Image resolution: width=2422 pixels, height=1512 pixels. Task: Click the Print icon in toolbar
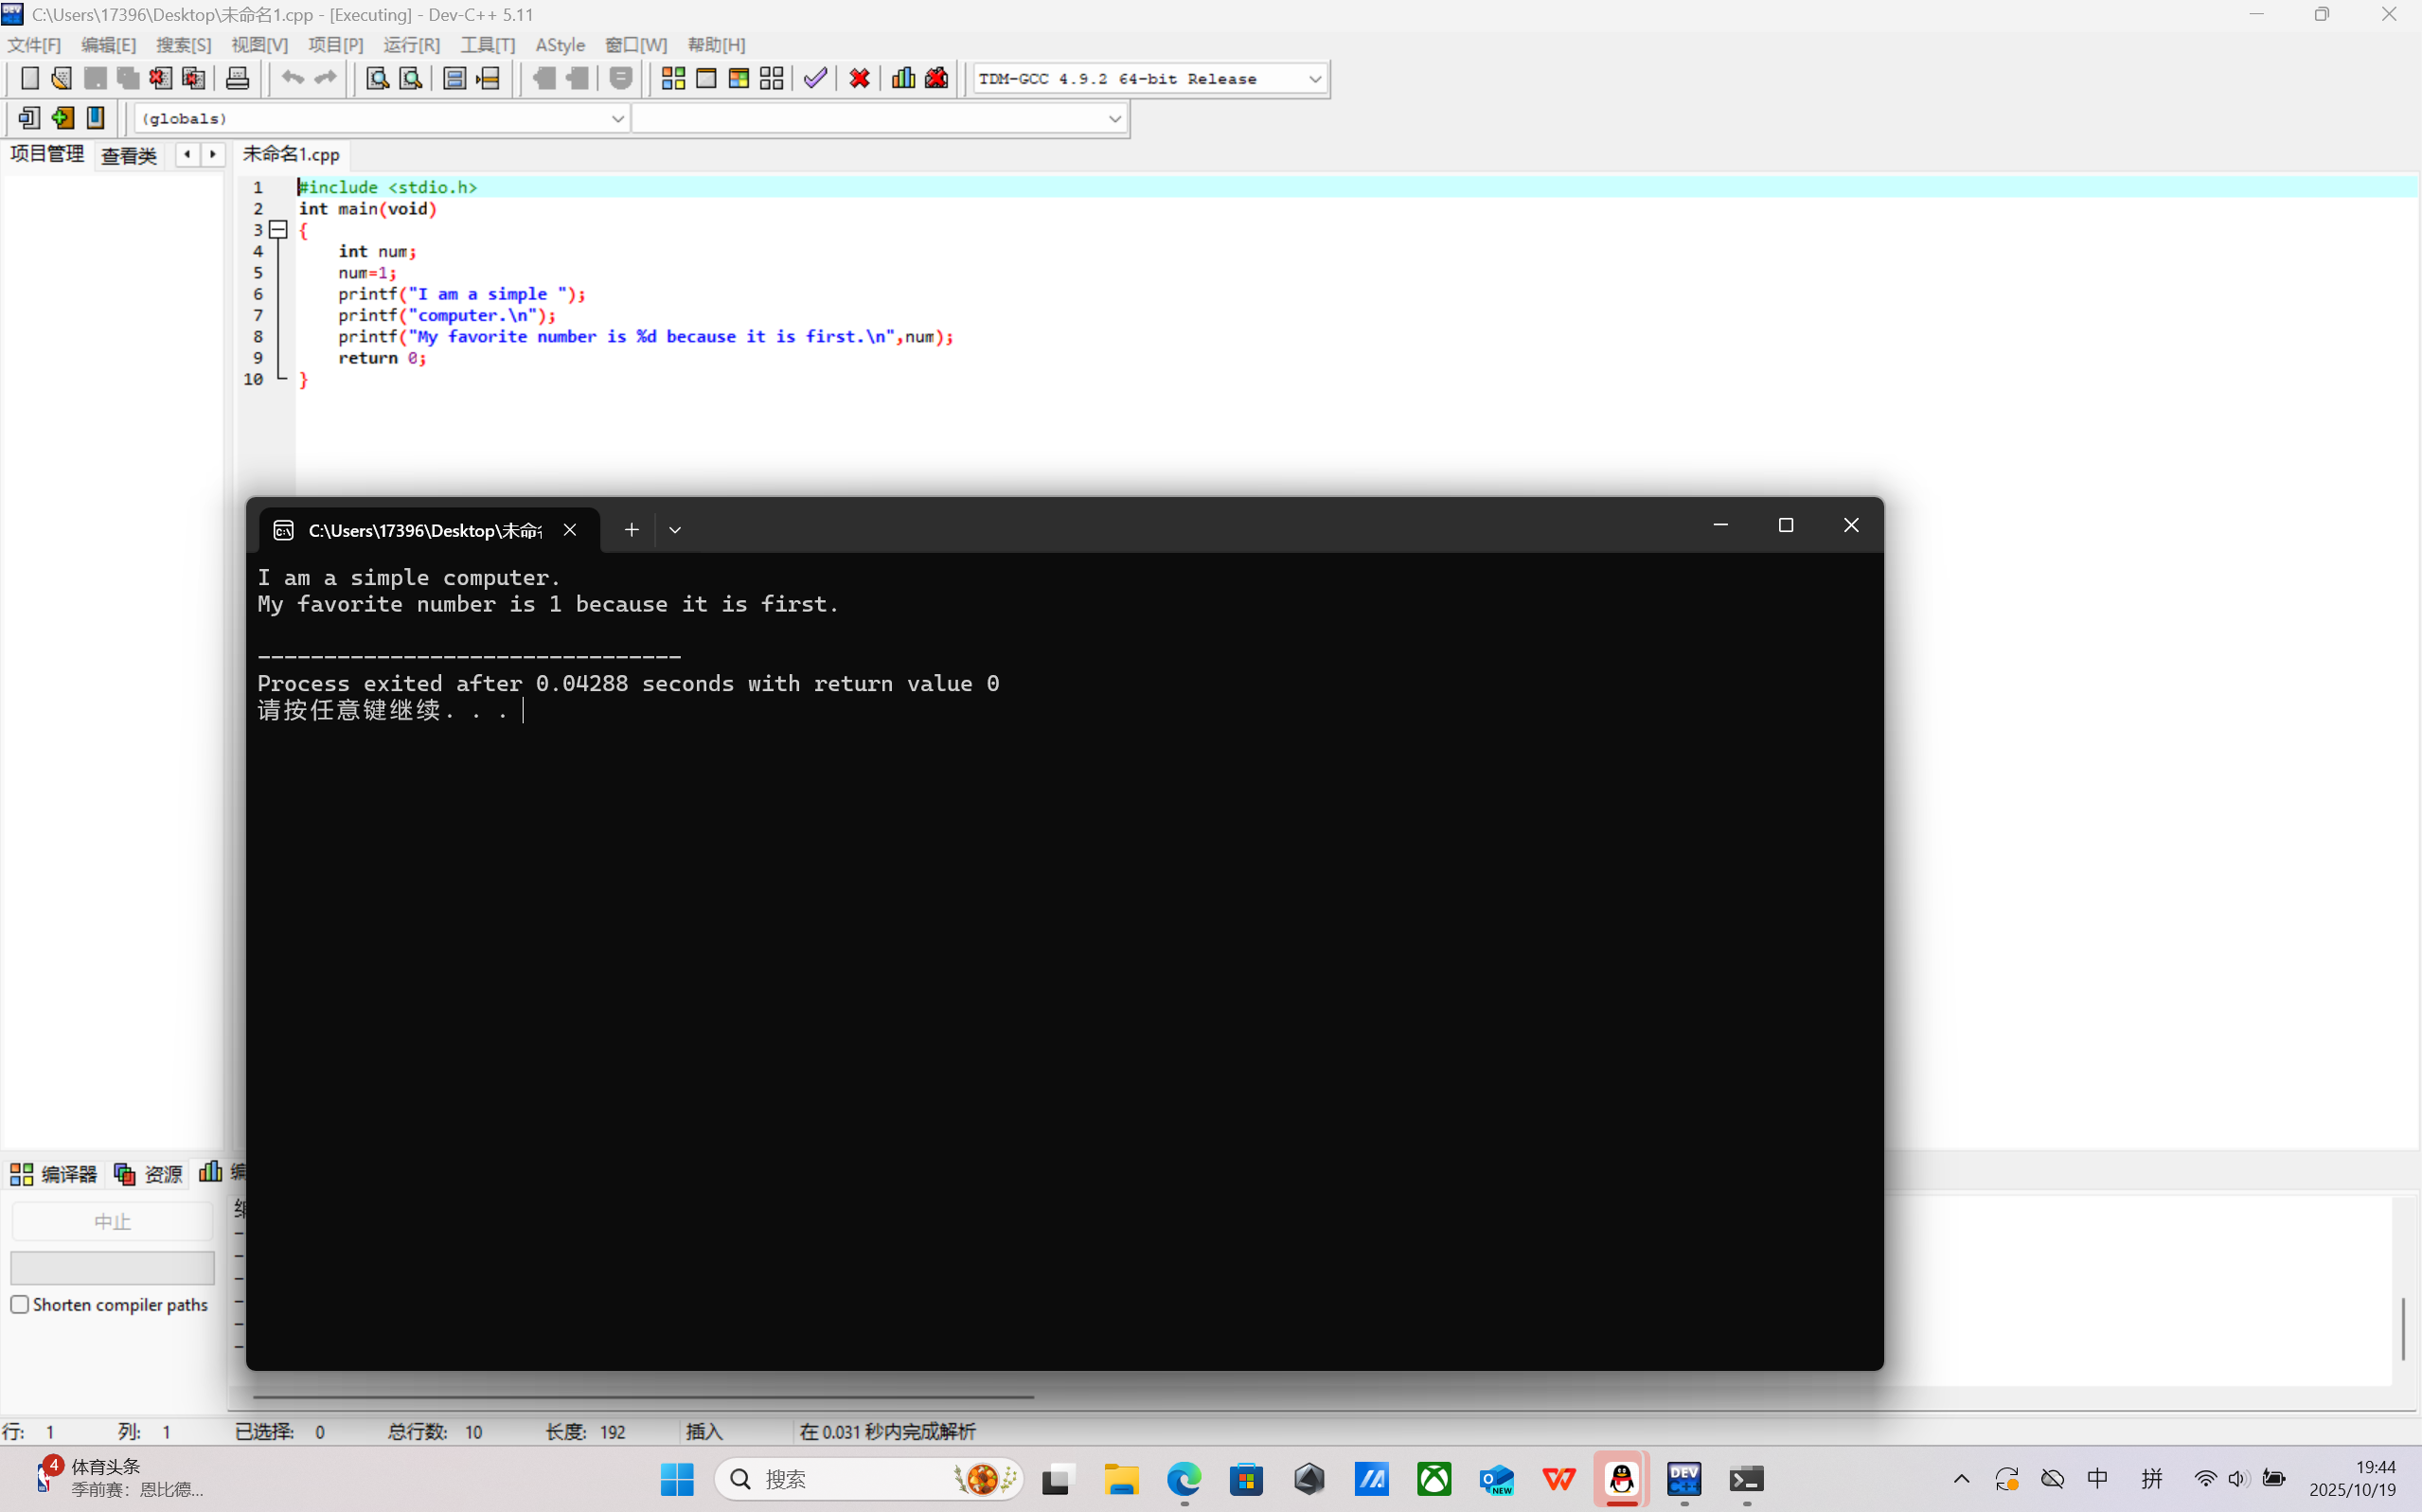[237, 78]
